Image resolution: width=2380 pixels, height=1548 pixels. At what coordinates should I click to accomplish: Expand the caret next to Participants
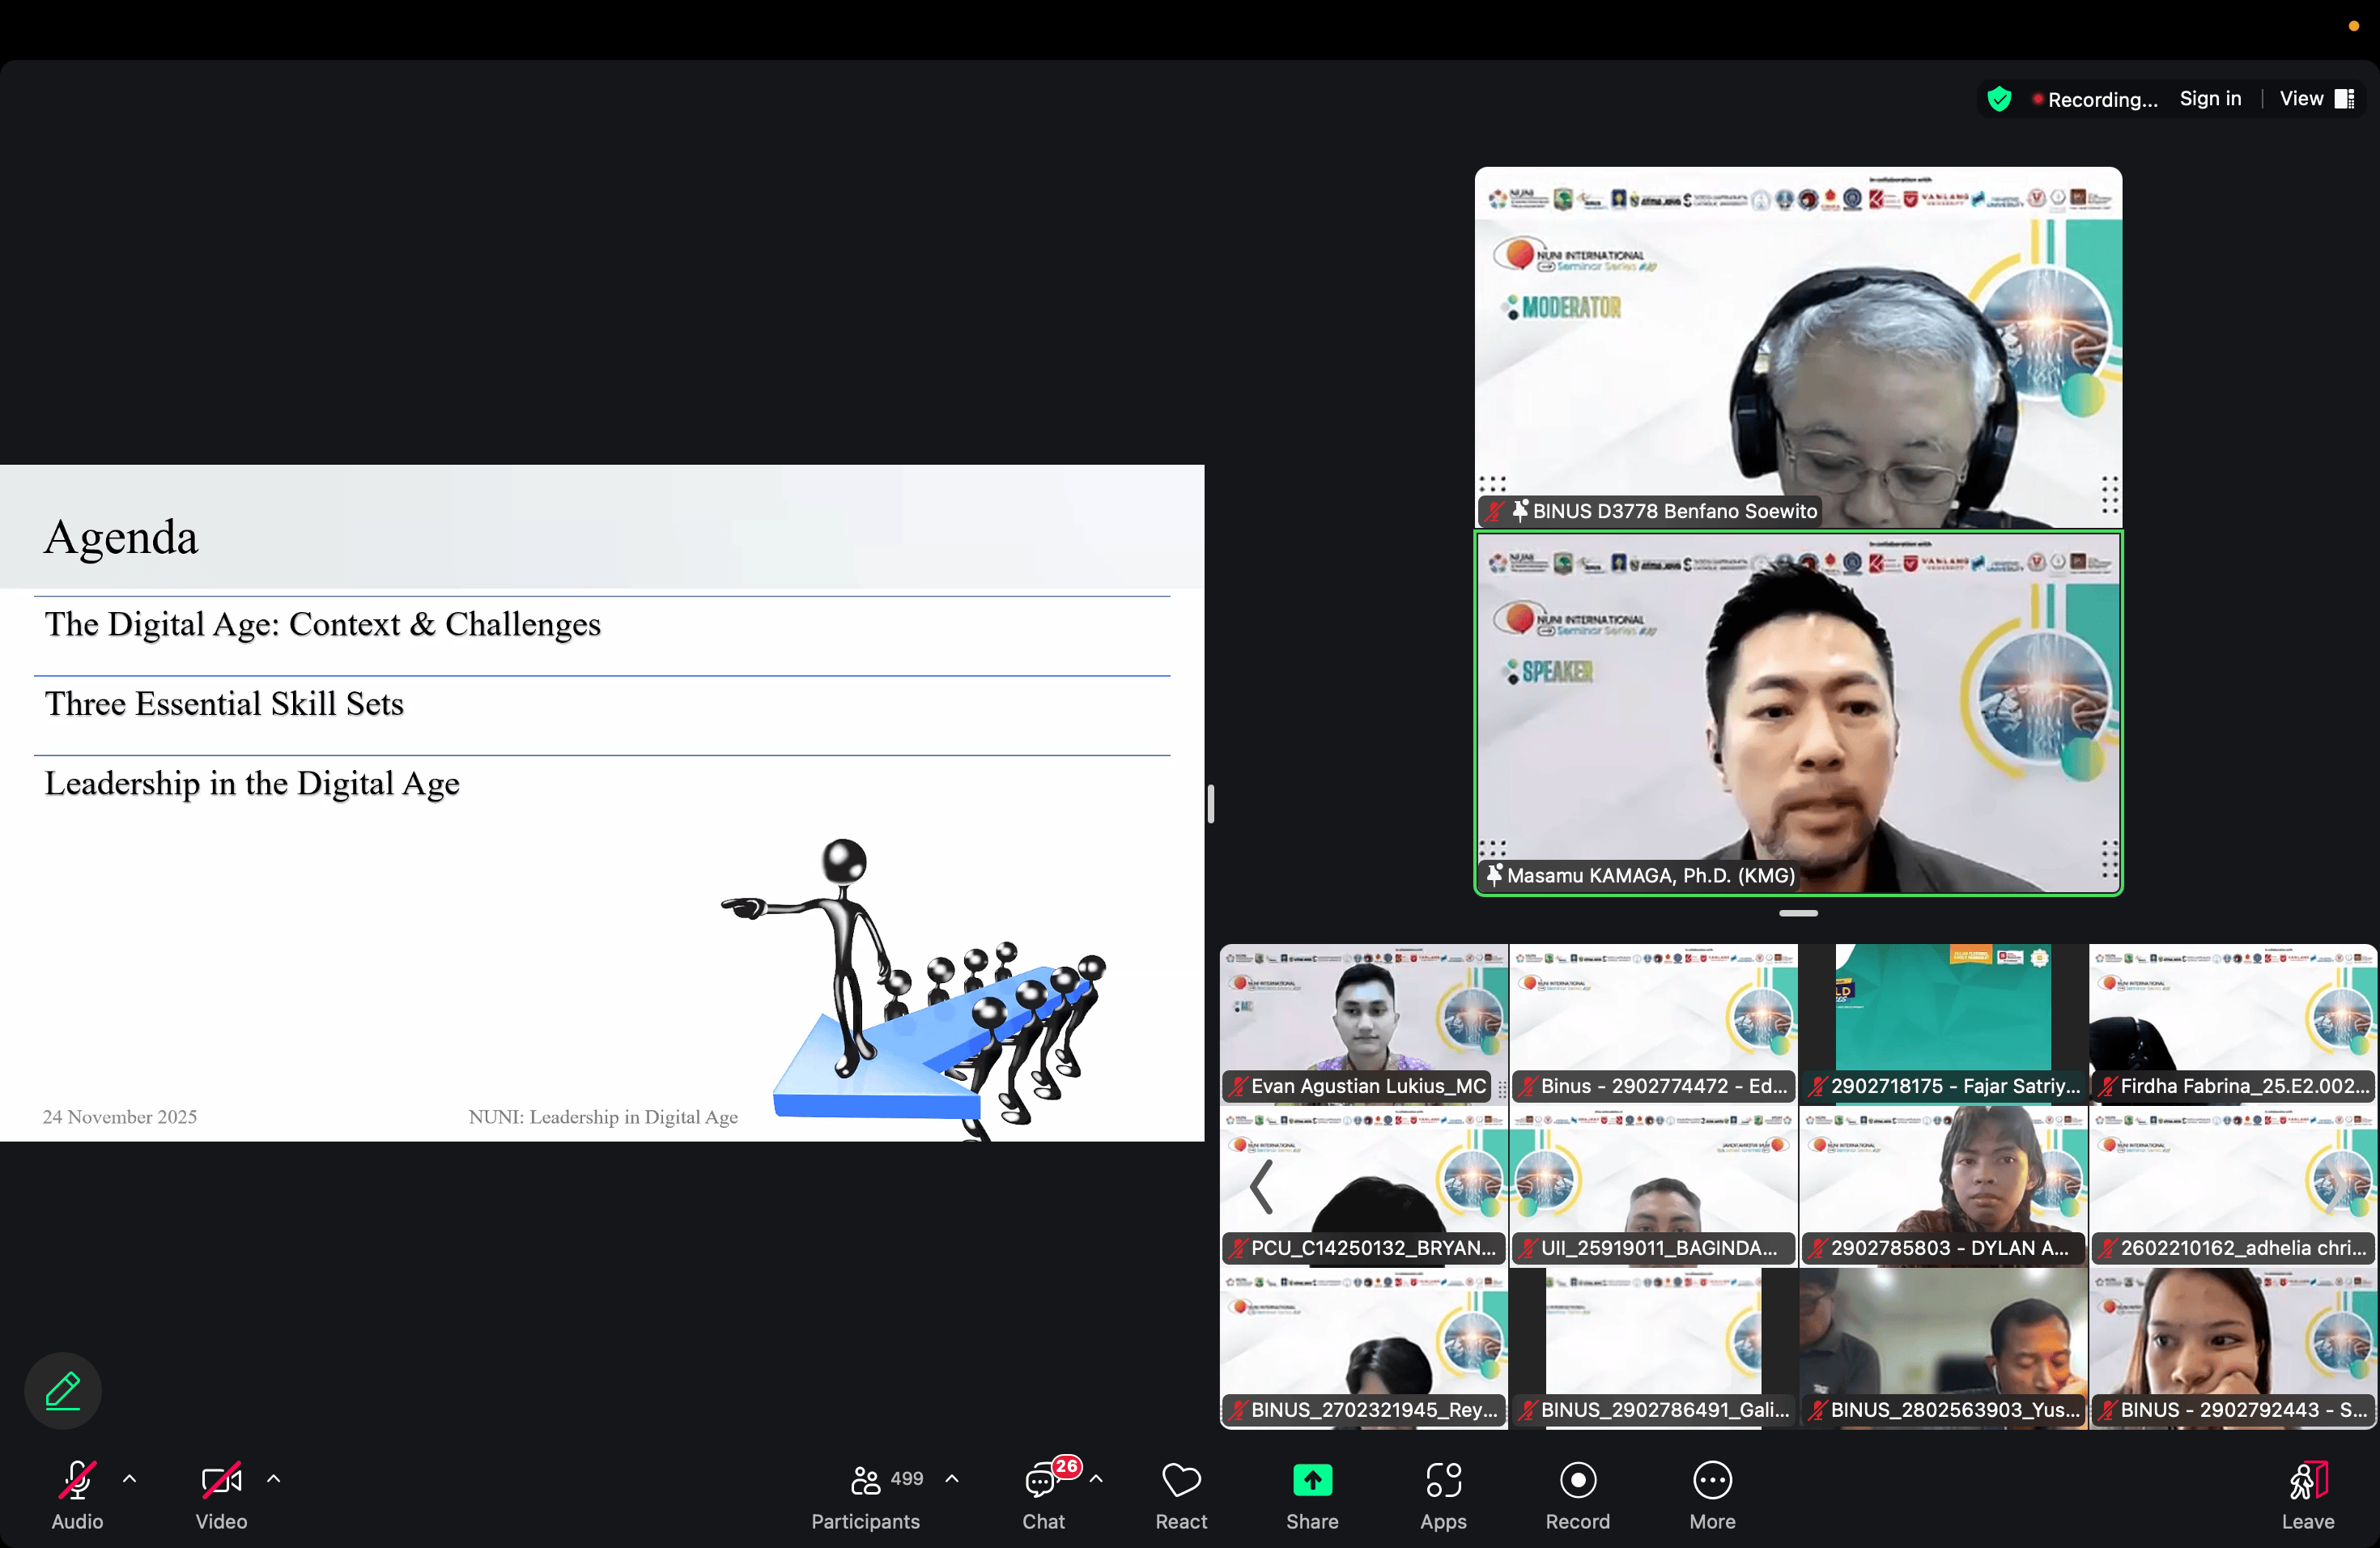click(x=952, y=1478)
